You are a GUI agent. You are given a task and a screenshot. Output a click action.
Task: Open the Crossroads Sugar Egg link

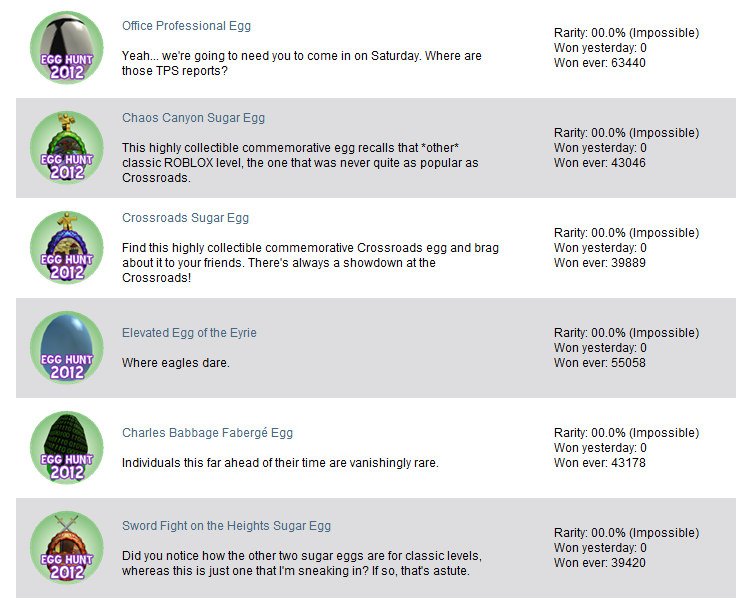(185, 218)
